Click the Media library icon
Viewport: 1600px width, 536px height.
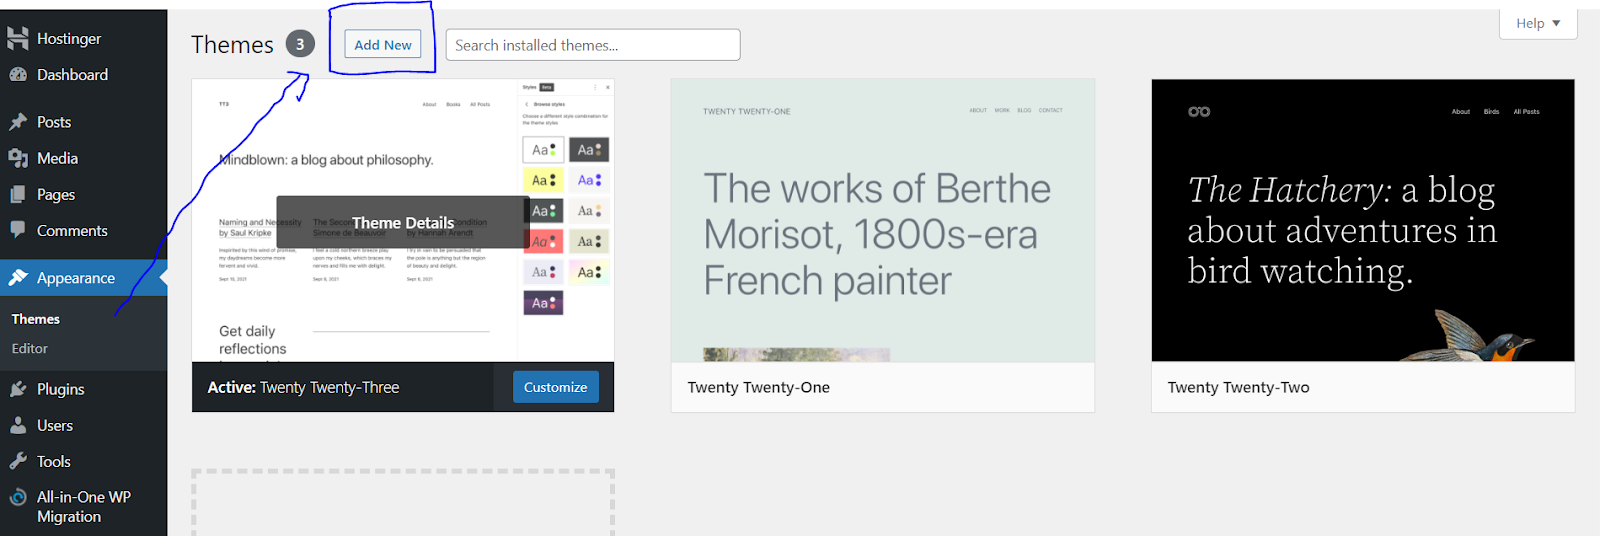[x=18, y=158]
